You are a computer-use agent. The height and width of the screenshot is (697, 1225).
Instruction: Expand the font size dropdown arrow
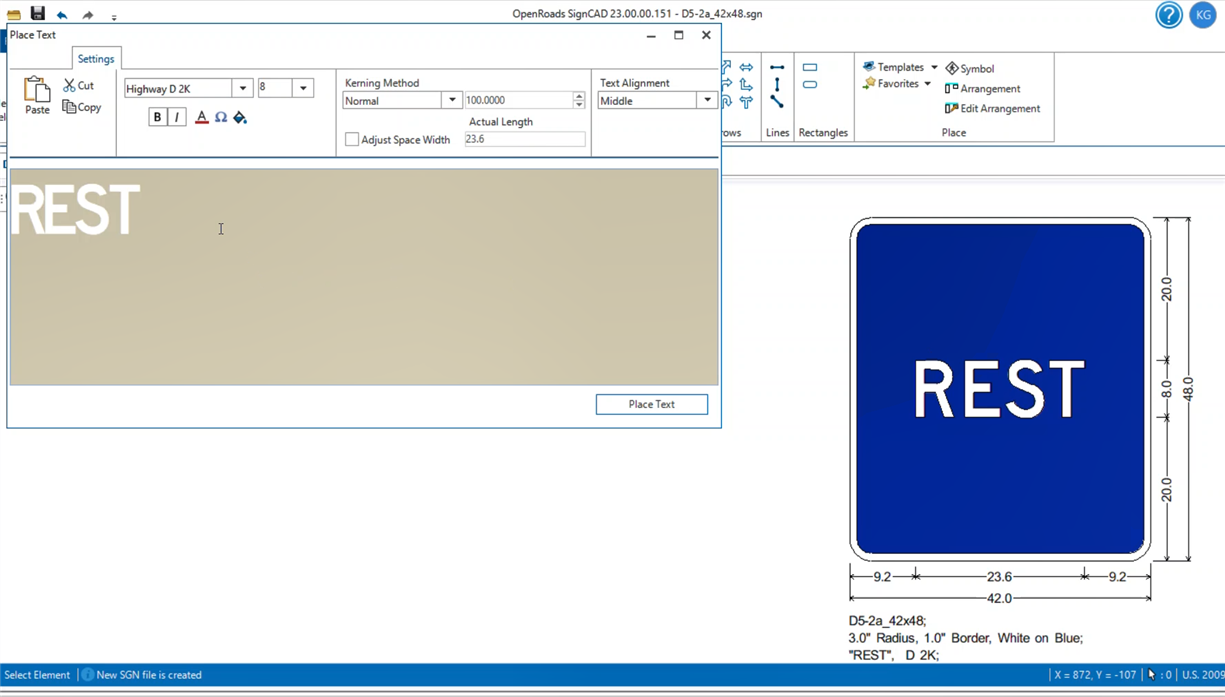coord(303,88)
